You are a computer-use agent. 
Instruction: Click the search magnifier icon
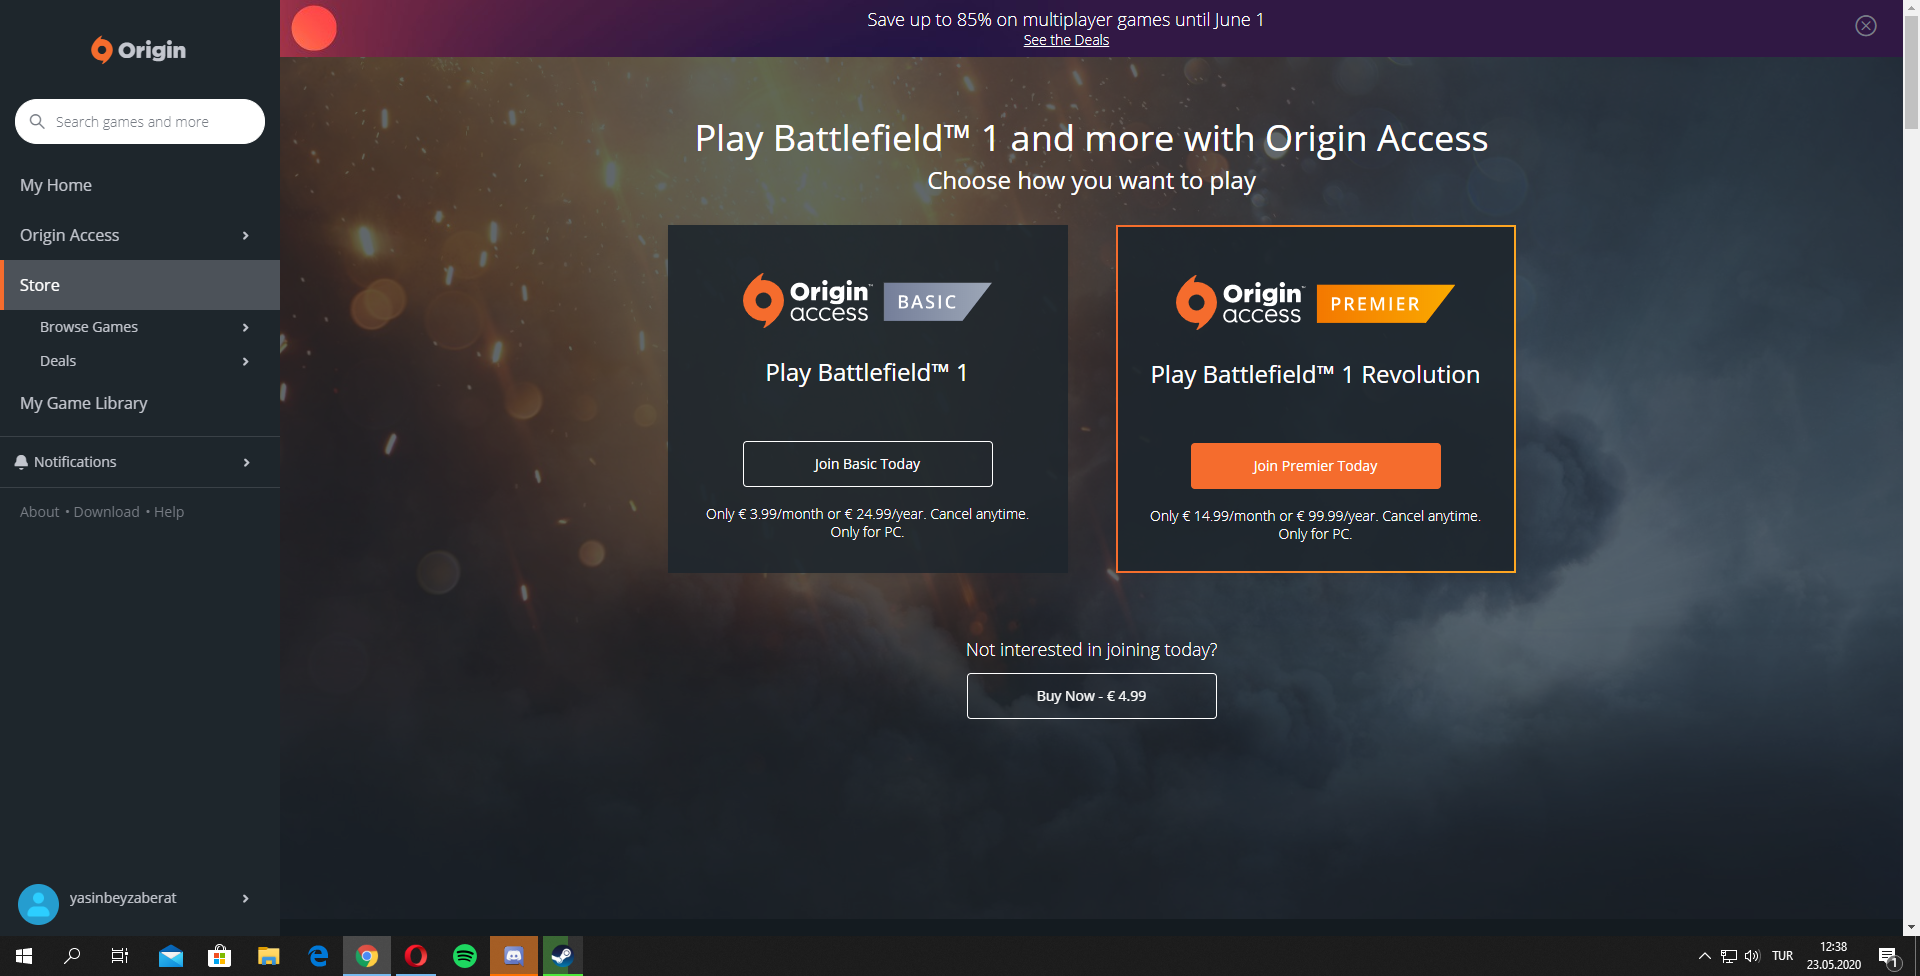[37, 122]
